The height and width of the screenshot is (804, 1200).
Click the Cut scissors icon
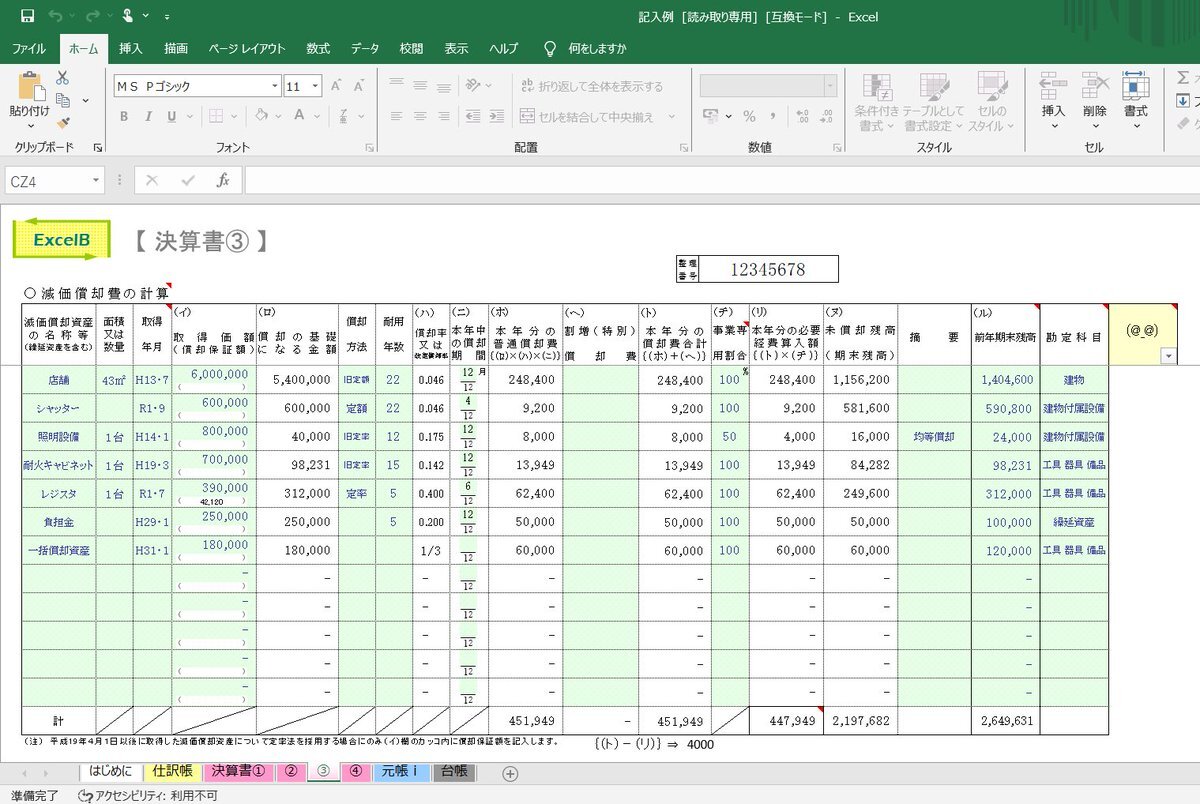(x=63, y=78)
